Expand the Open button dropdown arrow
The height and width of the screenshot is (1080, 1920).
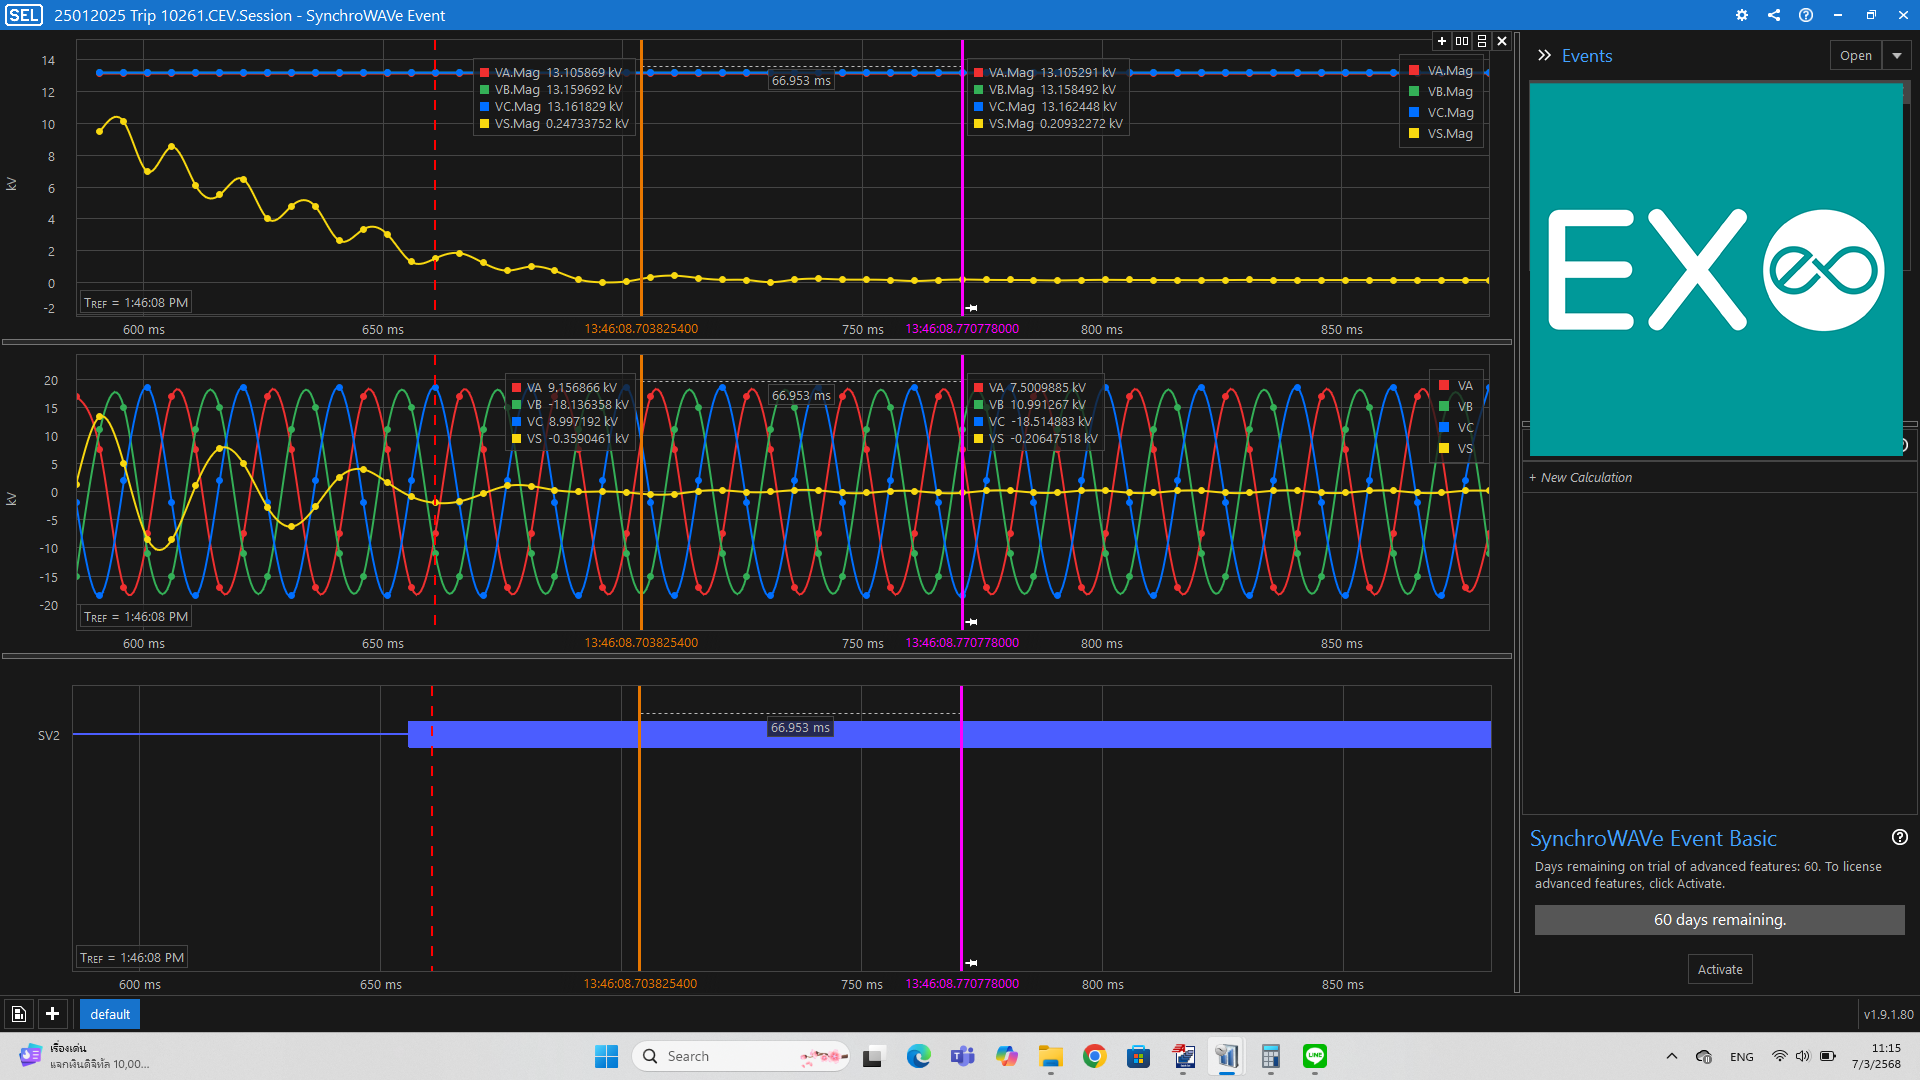1897,56
